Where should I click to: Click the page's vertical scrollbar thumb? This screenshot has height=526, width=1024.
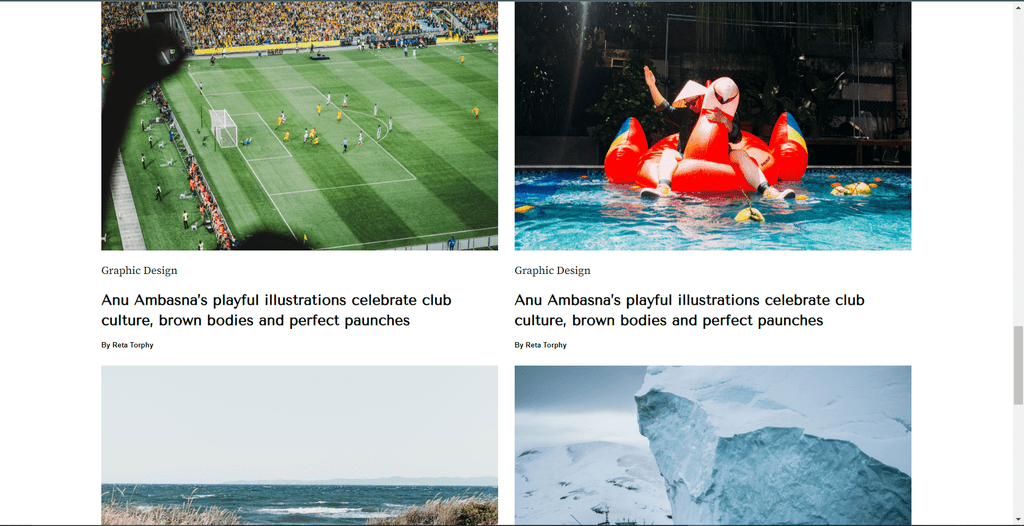(x=1018, y=365)
